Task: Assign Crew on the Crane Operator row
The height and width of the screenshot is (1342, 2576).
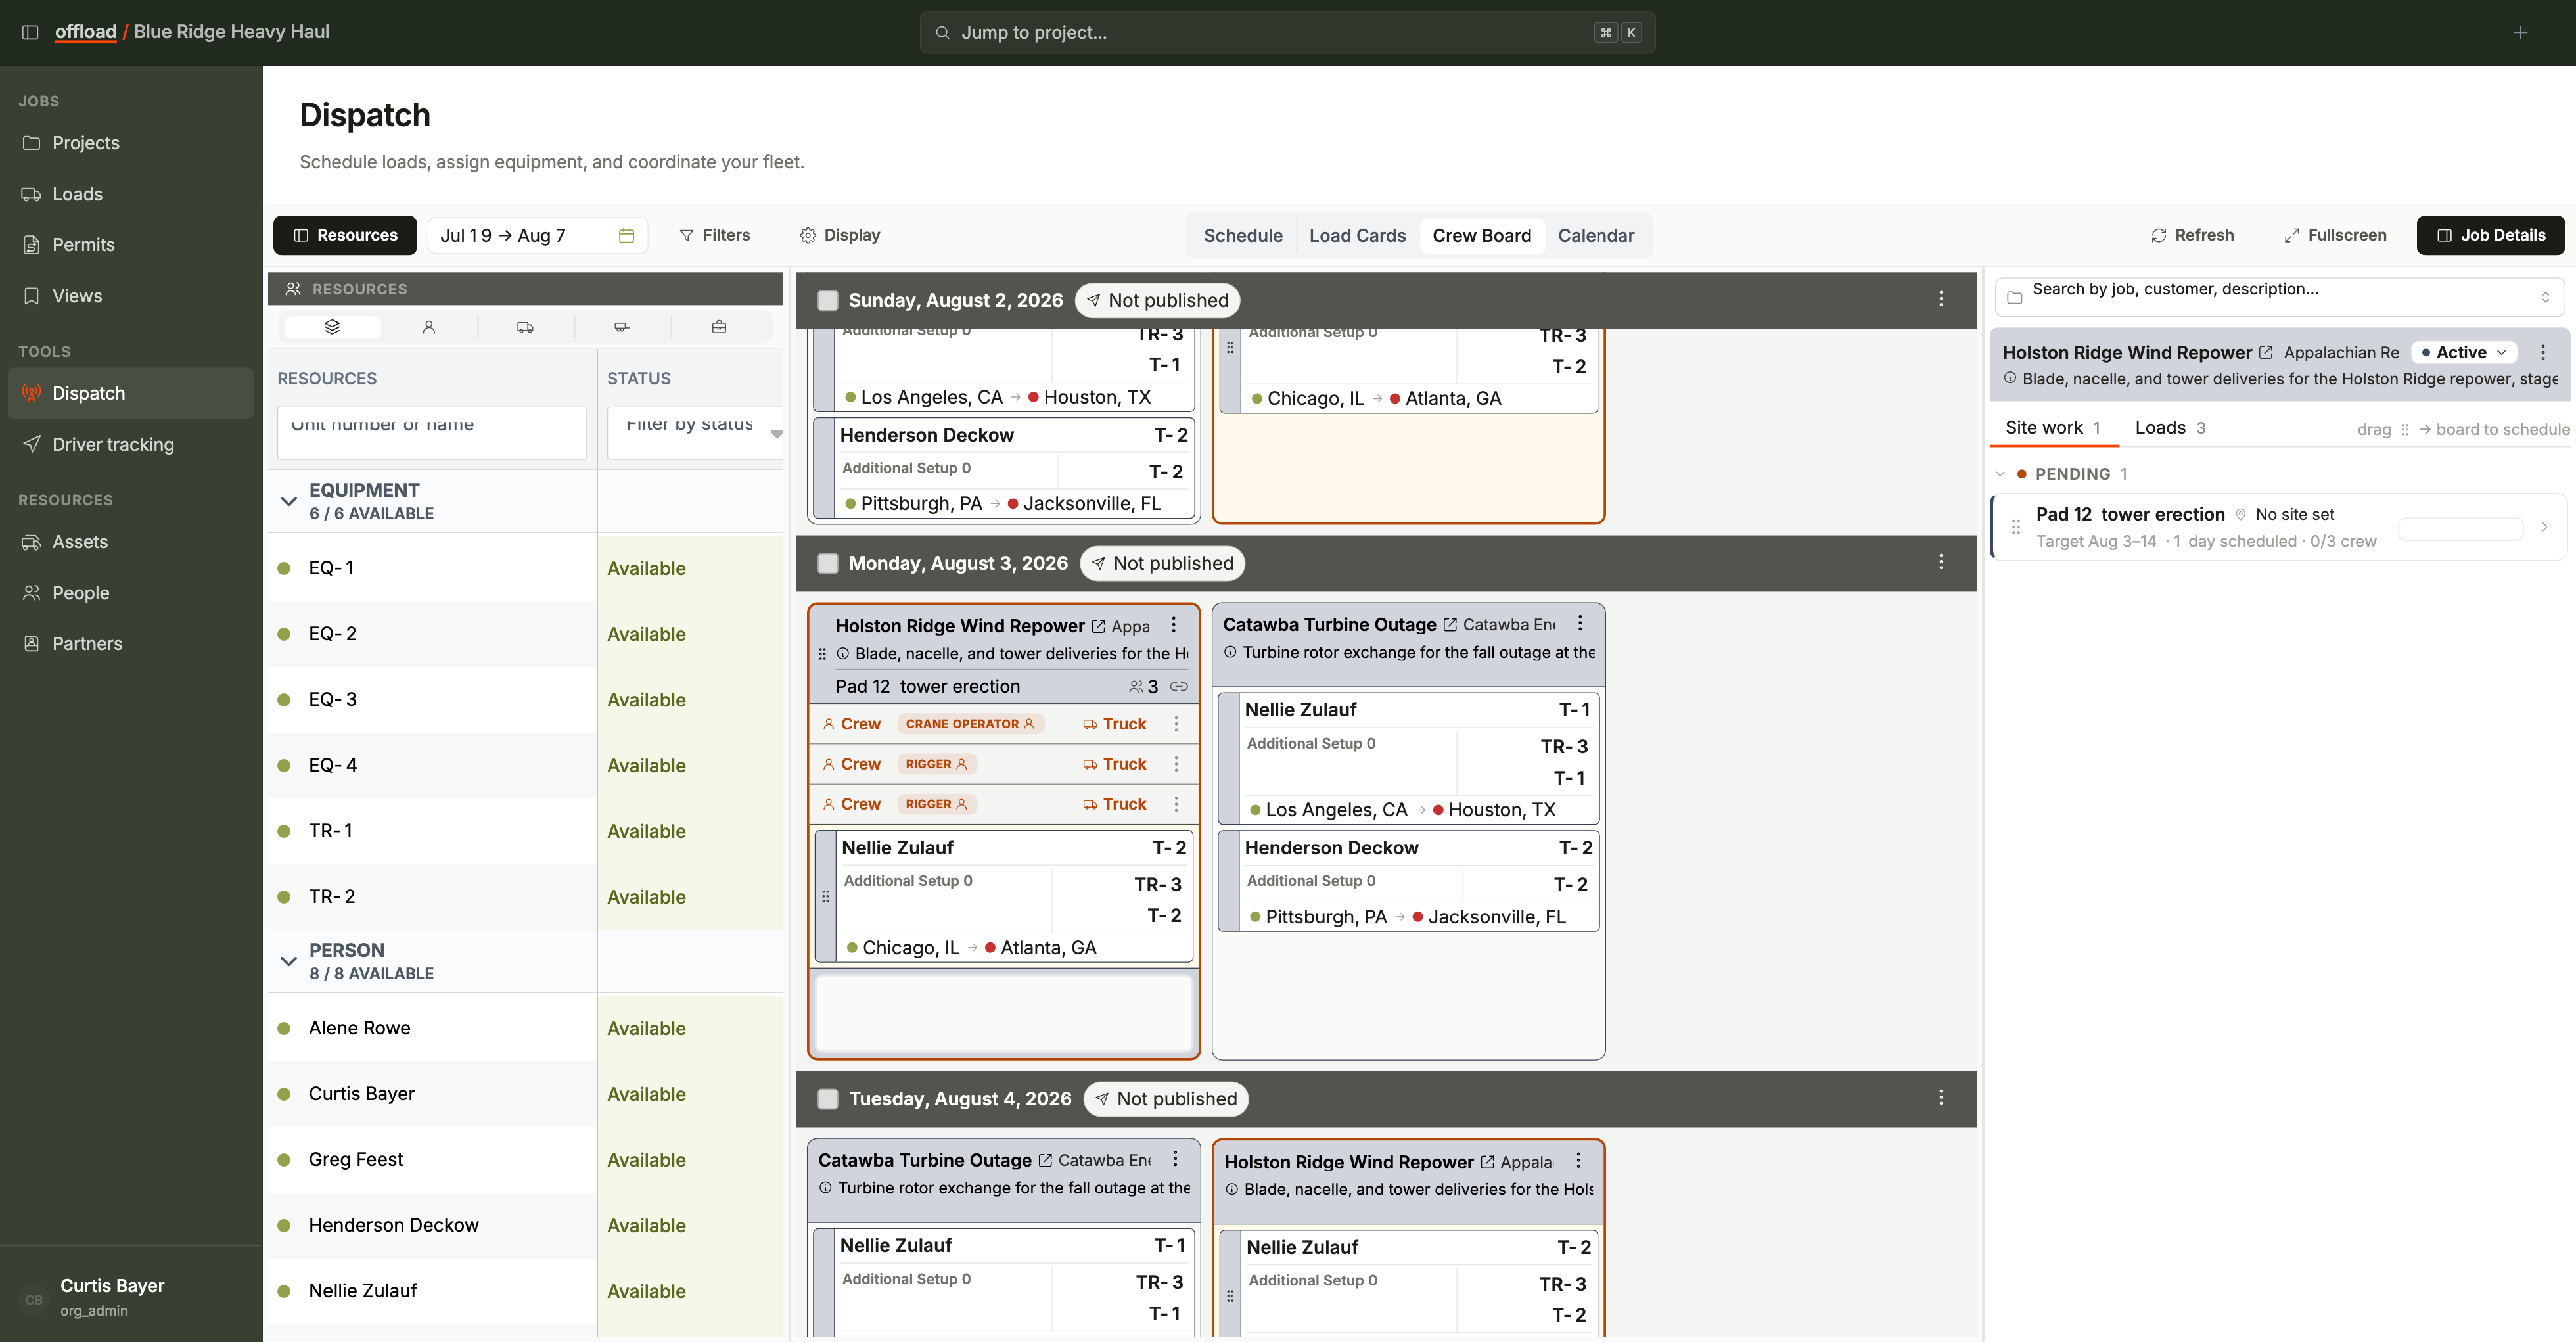Action: [851, 724]
